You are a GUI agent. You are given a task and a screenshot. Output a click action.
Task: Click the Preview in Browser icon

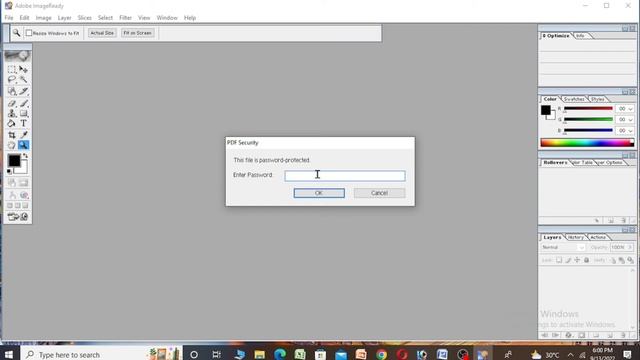coord(24,217)
